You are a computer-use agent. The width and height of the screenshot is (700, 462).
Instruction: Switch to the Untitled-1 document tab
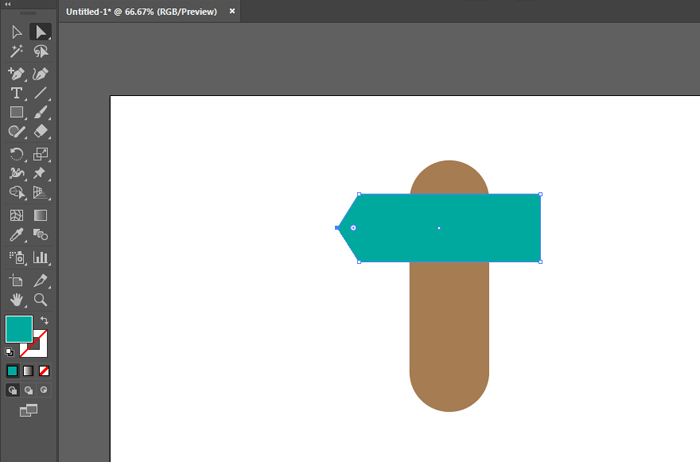pos(142,12)
